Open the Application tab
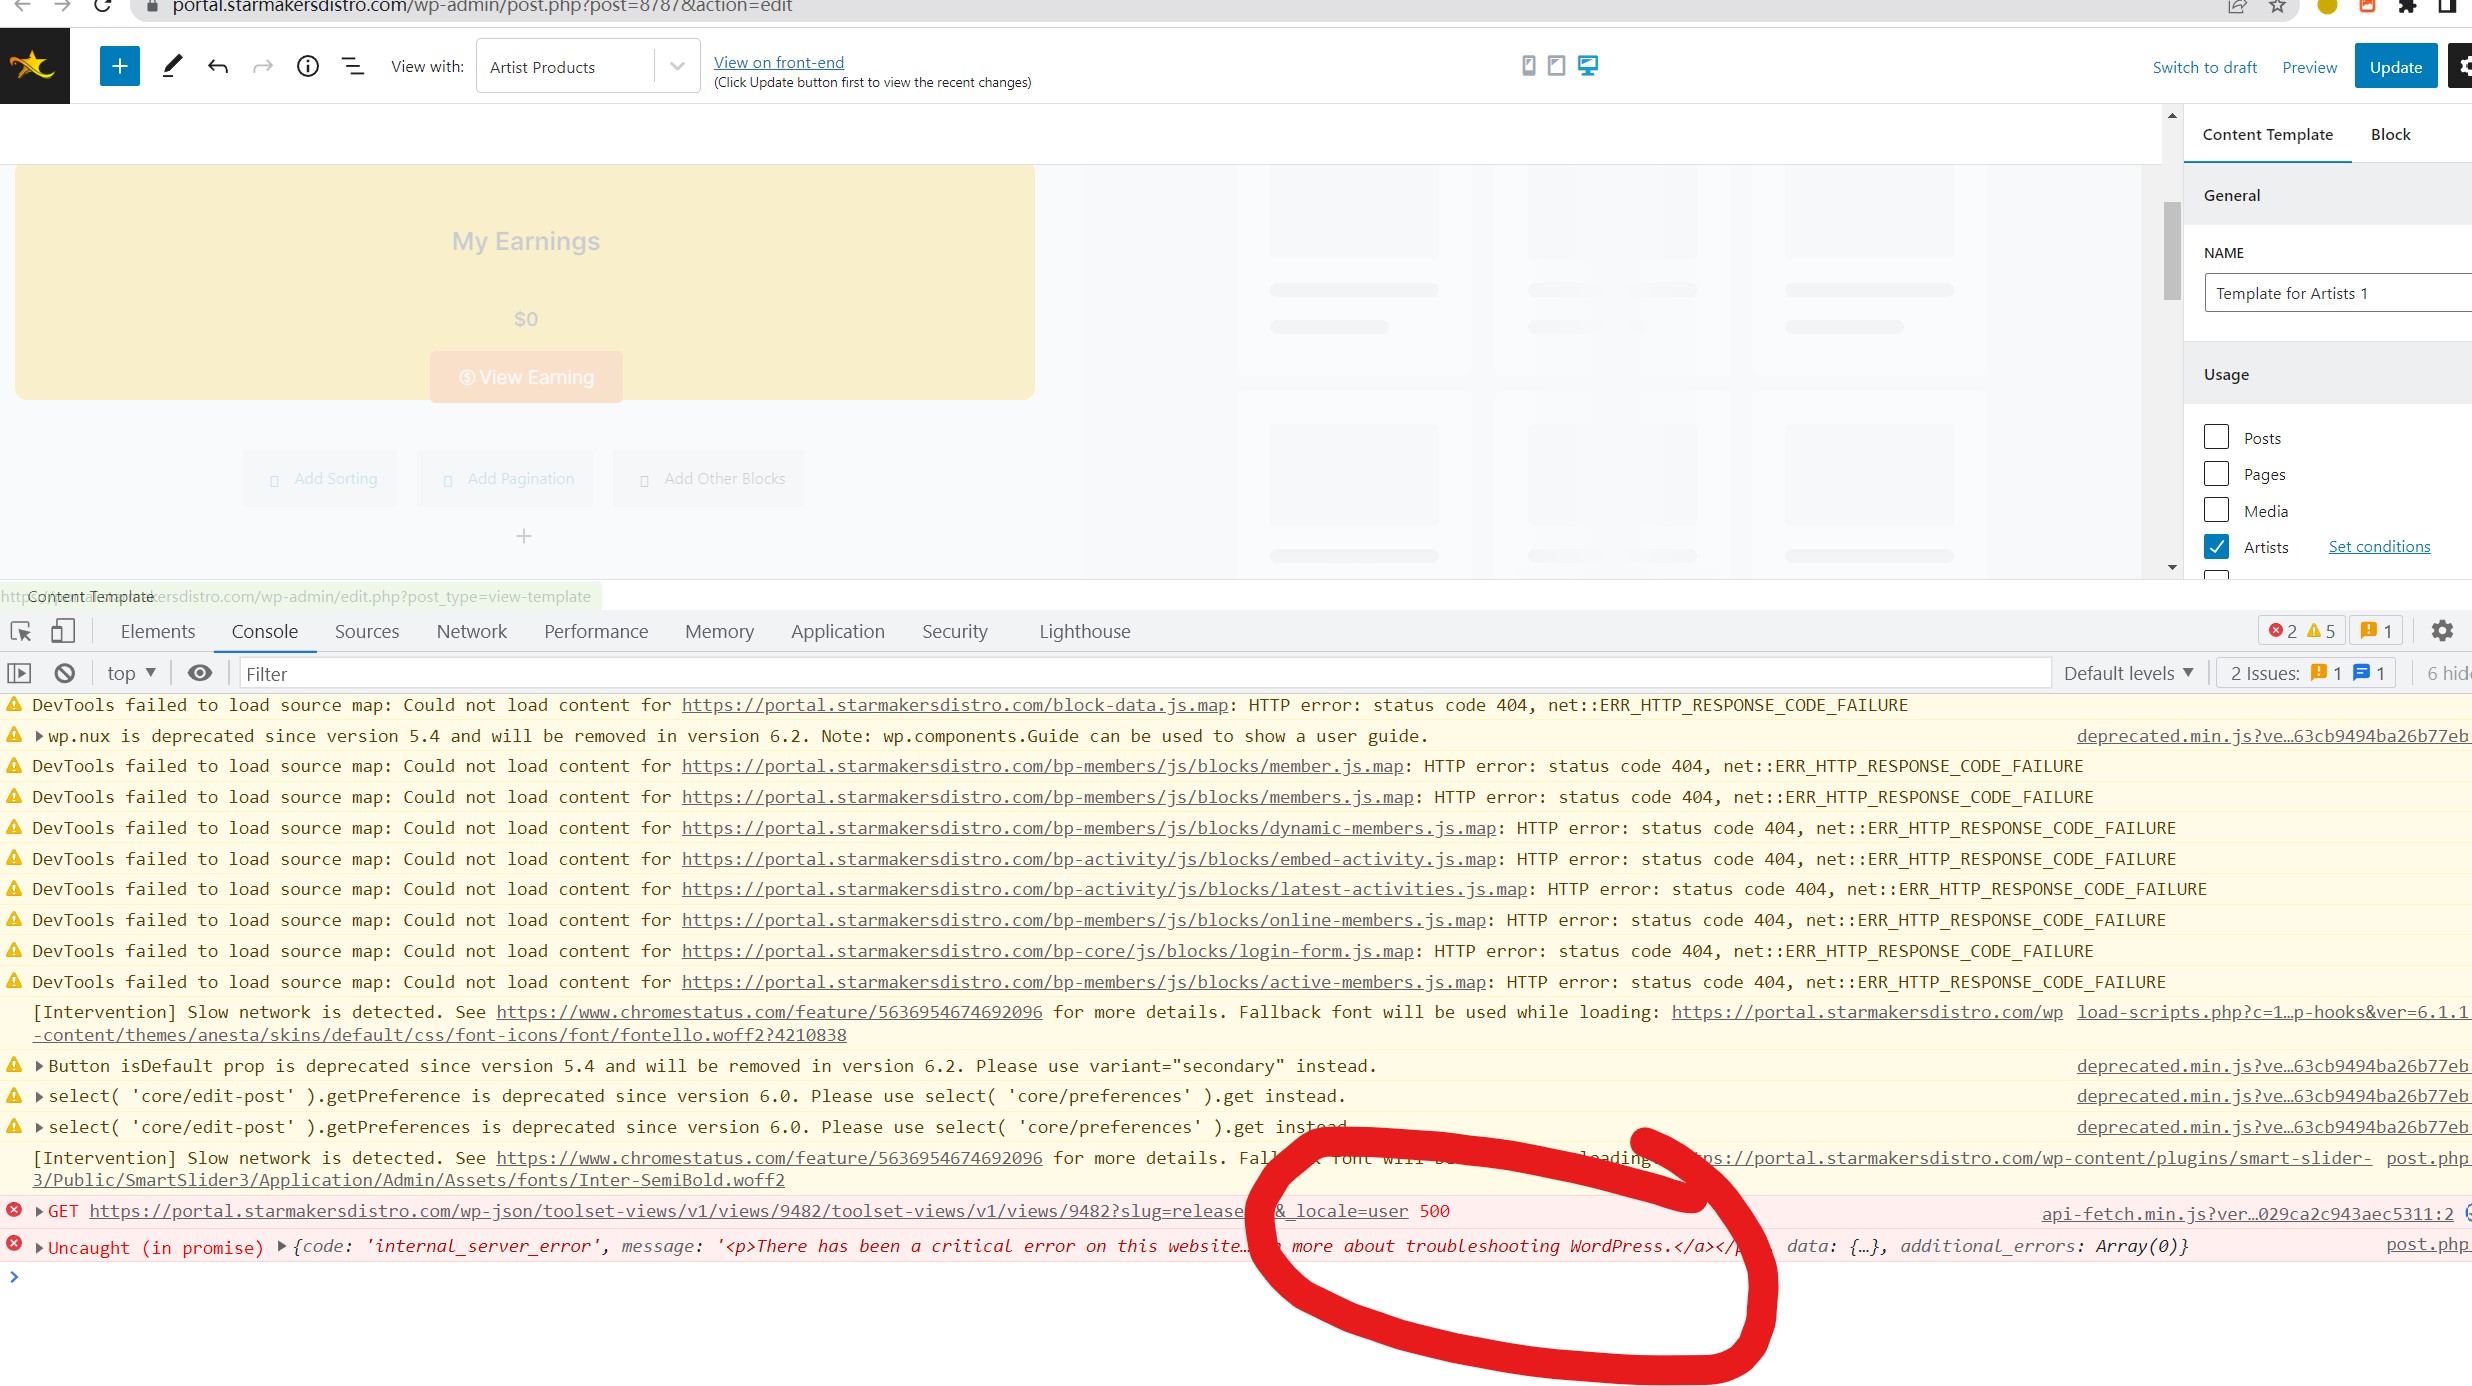Viewport: 2472px width, 1386px height. point(838,631)
